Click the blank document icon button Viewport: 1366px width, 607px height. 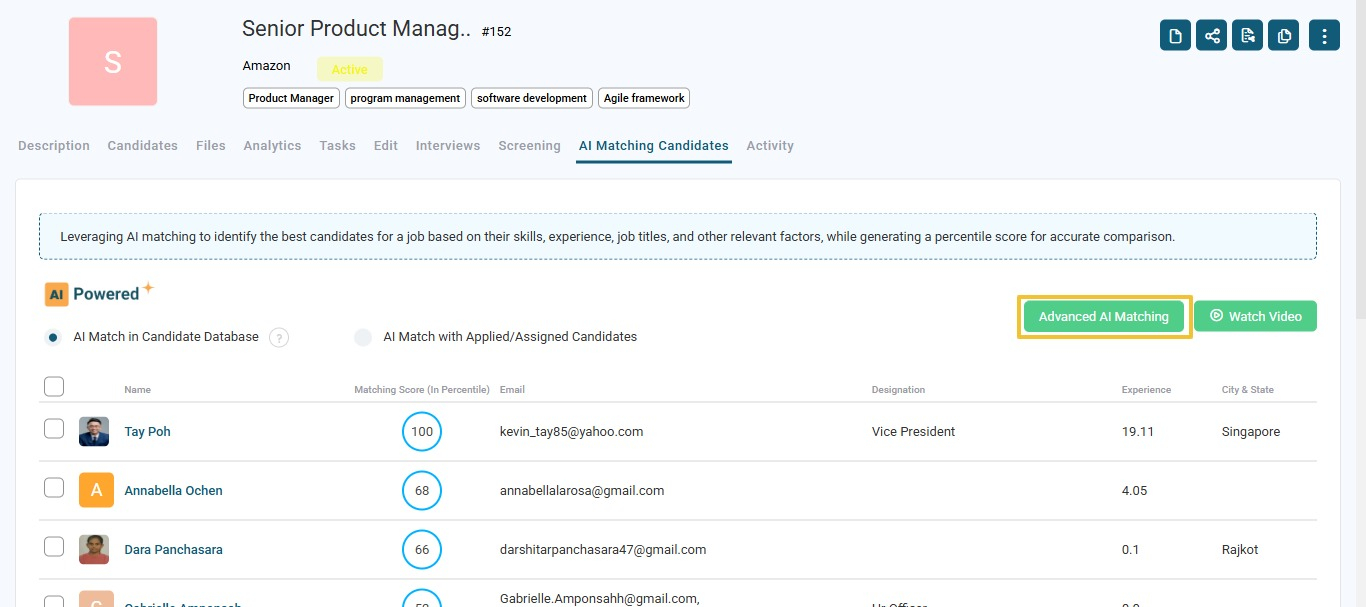pyautogui.click(x=1175, y=36)
